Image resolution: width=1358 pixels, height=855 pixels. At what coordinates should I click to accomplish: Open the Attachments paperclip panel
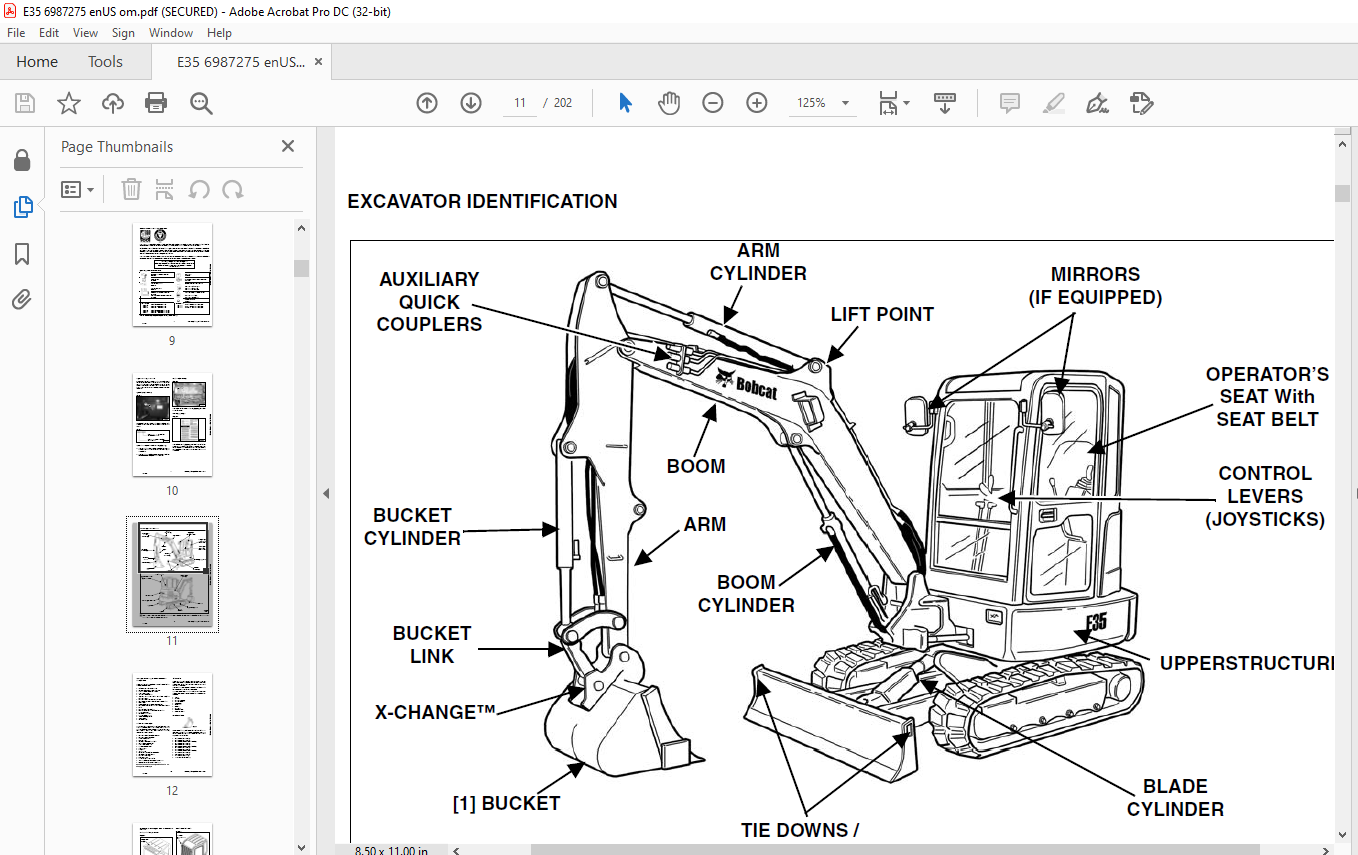tap(22, 300)
